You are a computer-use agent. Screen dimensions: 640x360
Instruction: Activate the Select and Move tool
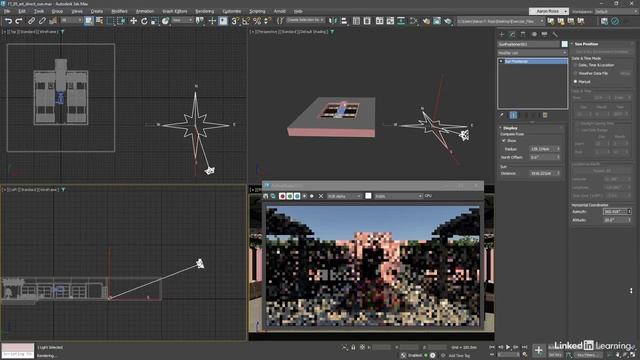[x=133, y=21]
